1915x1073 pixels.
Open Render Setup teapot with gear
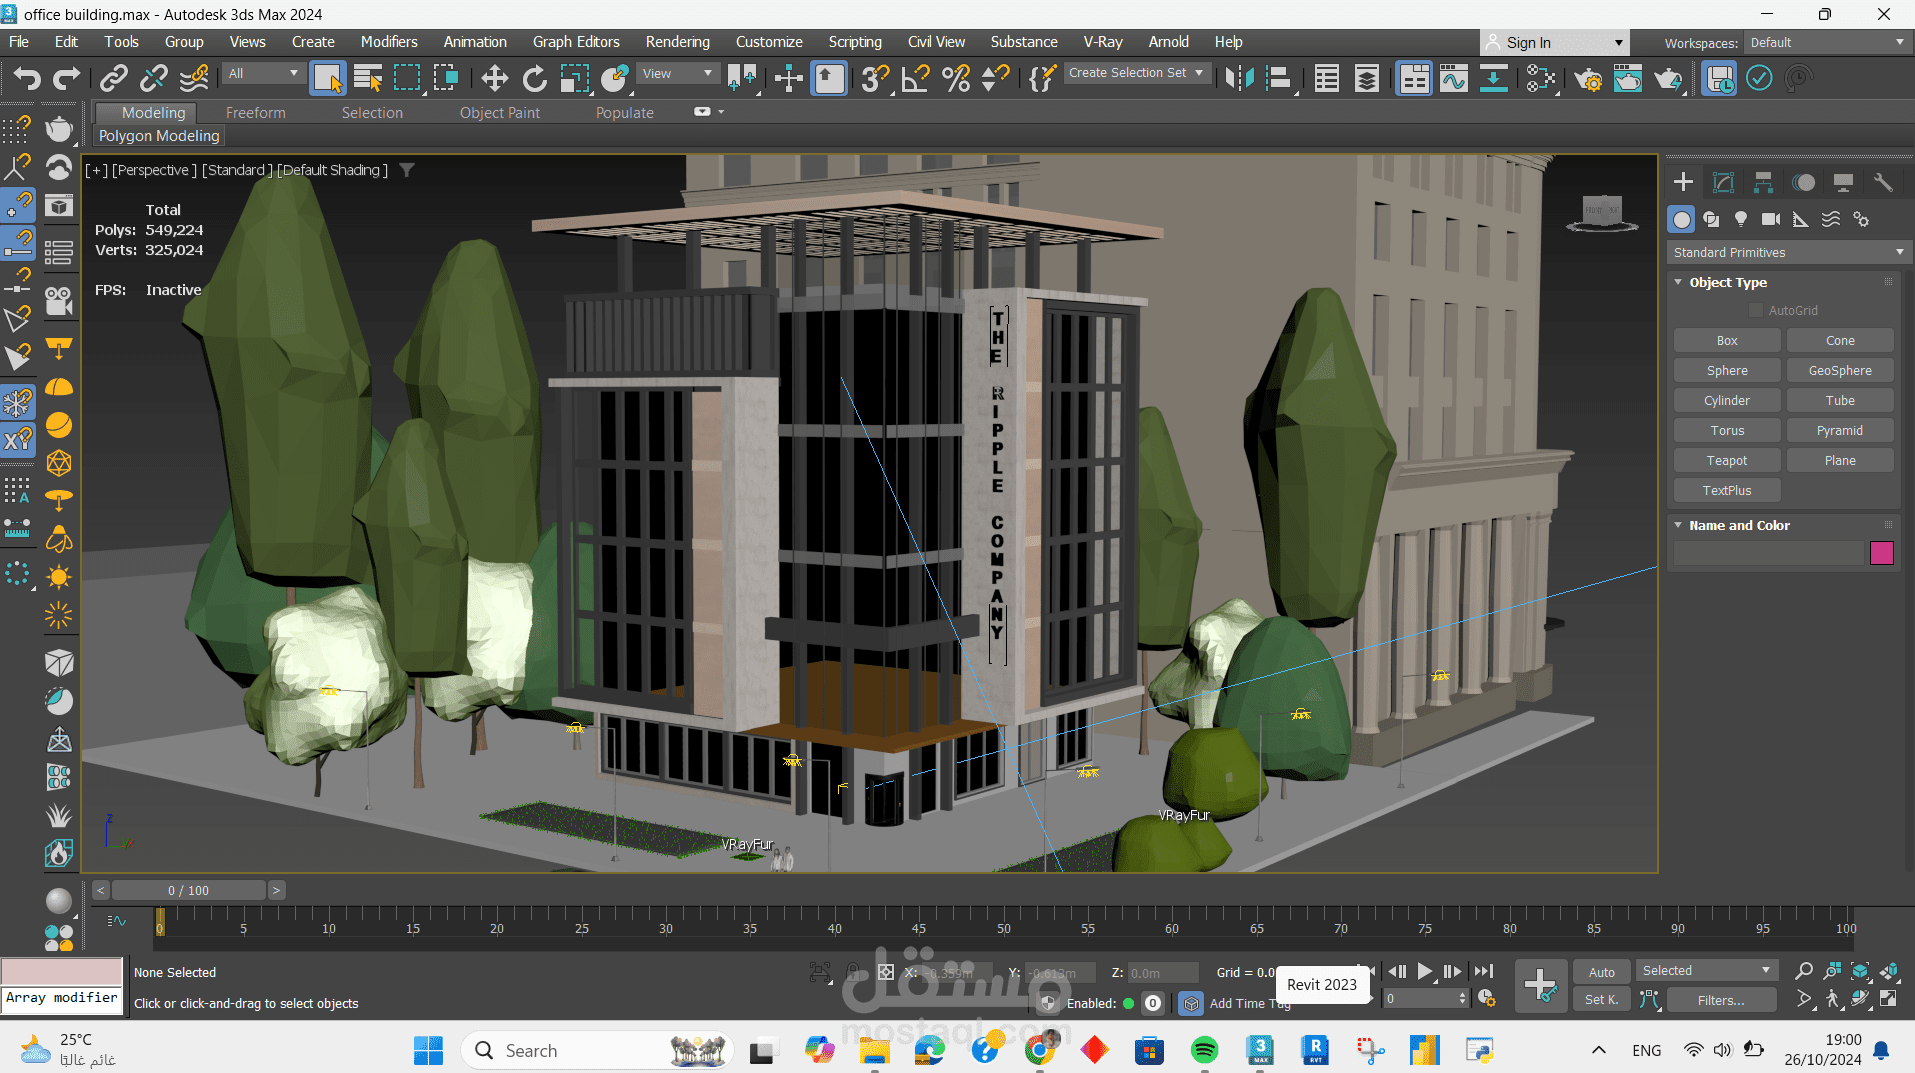coord(1588,78)
